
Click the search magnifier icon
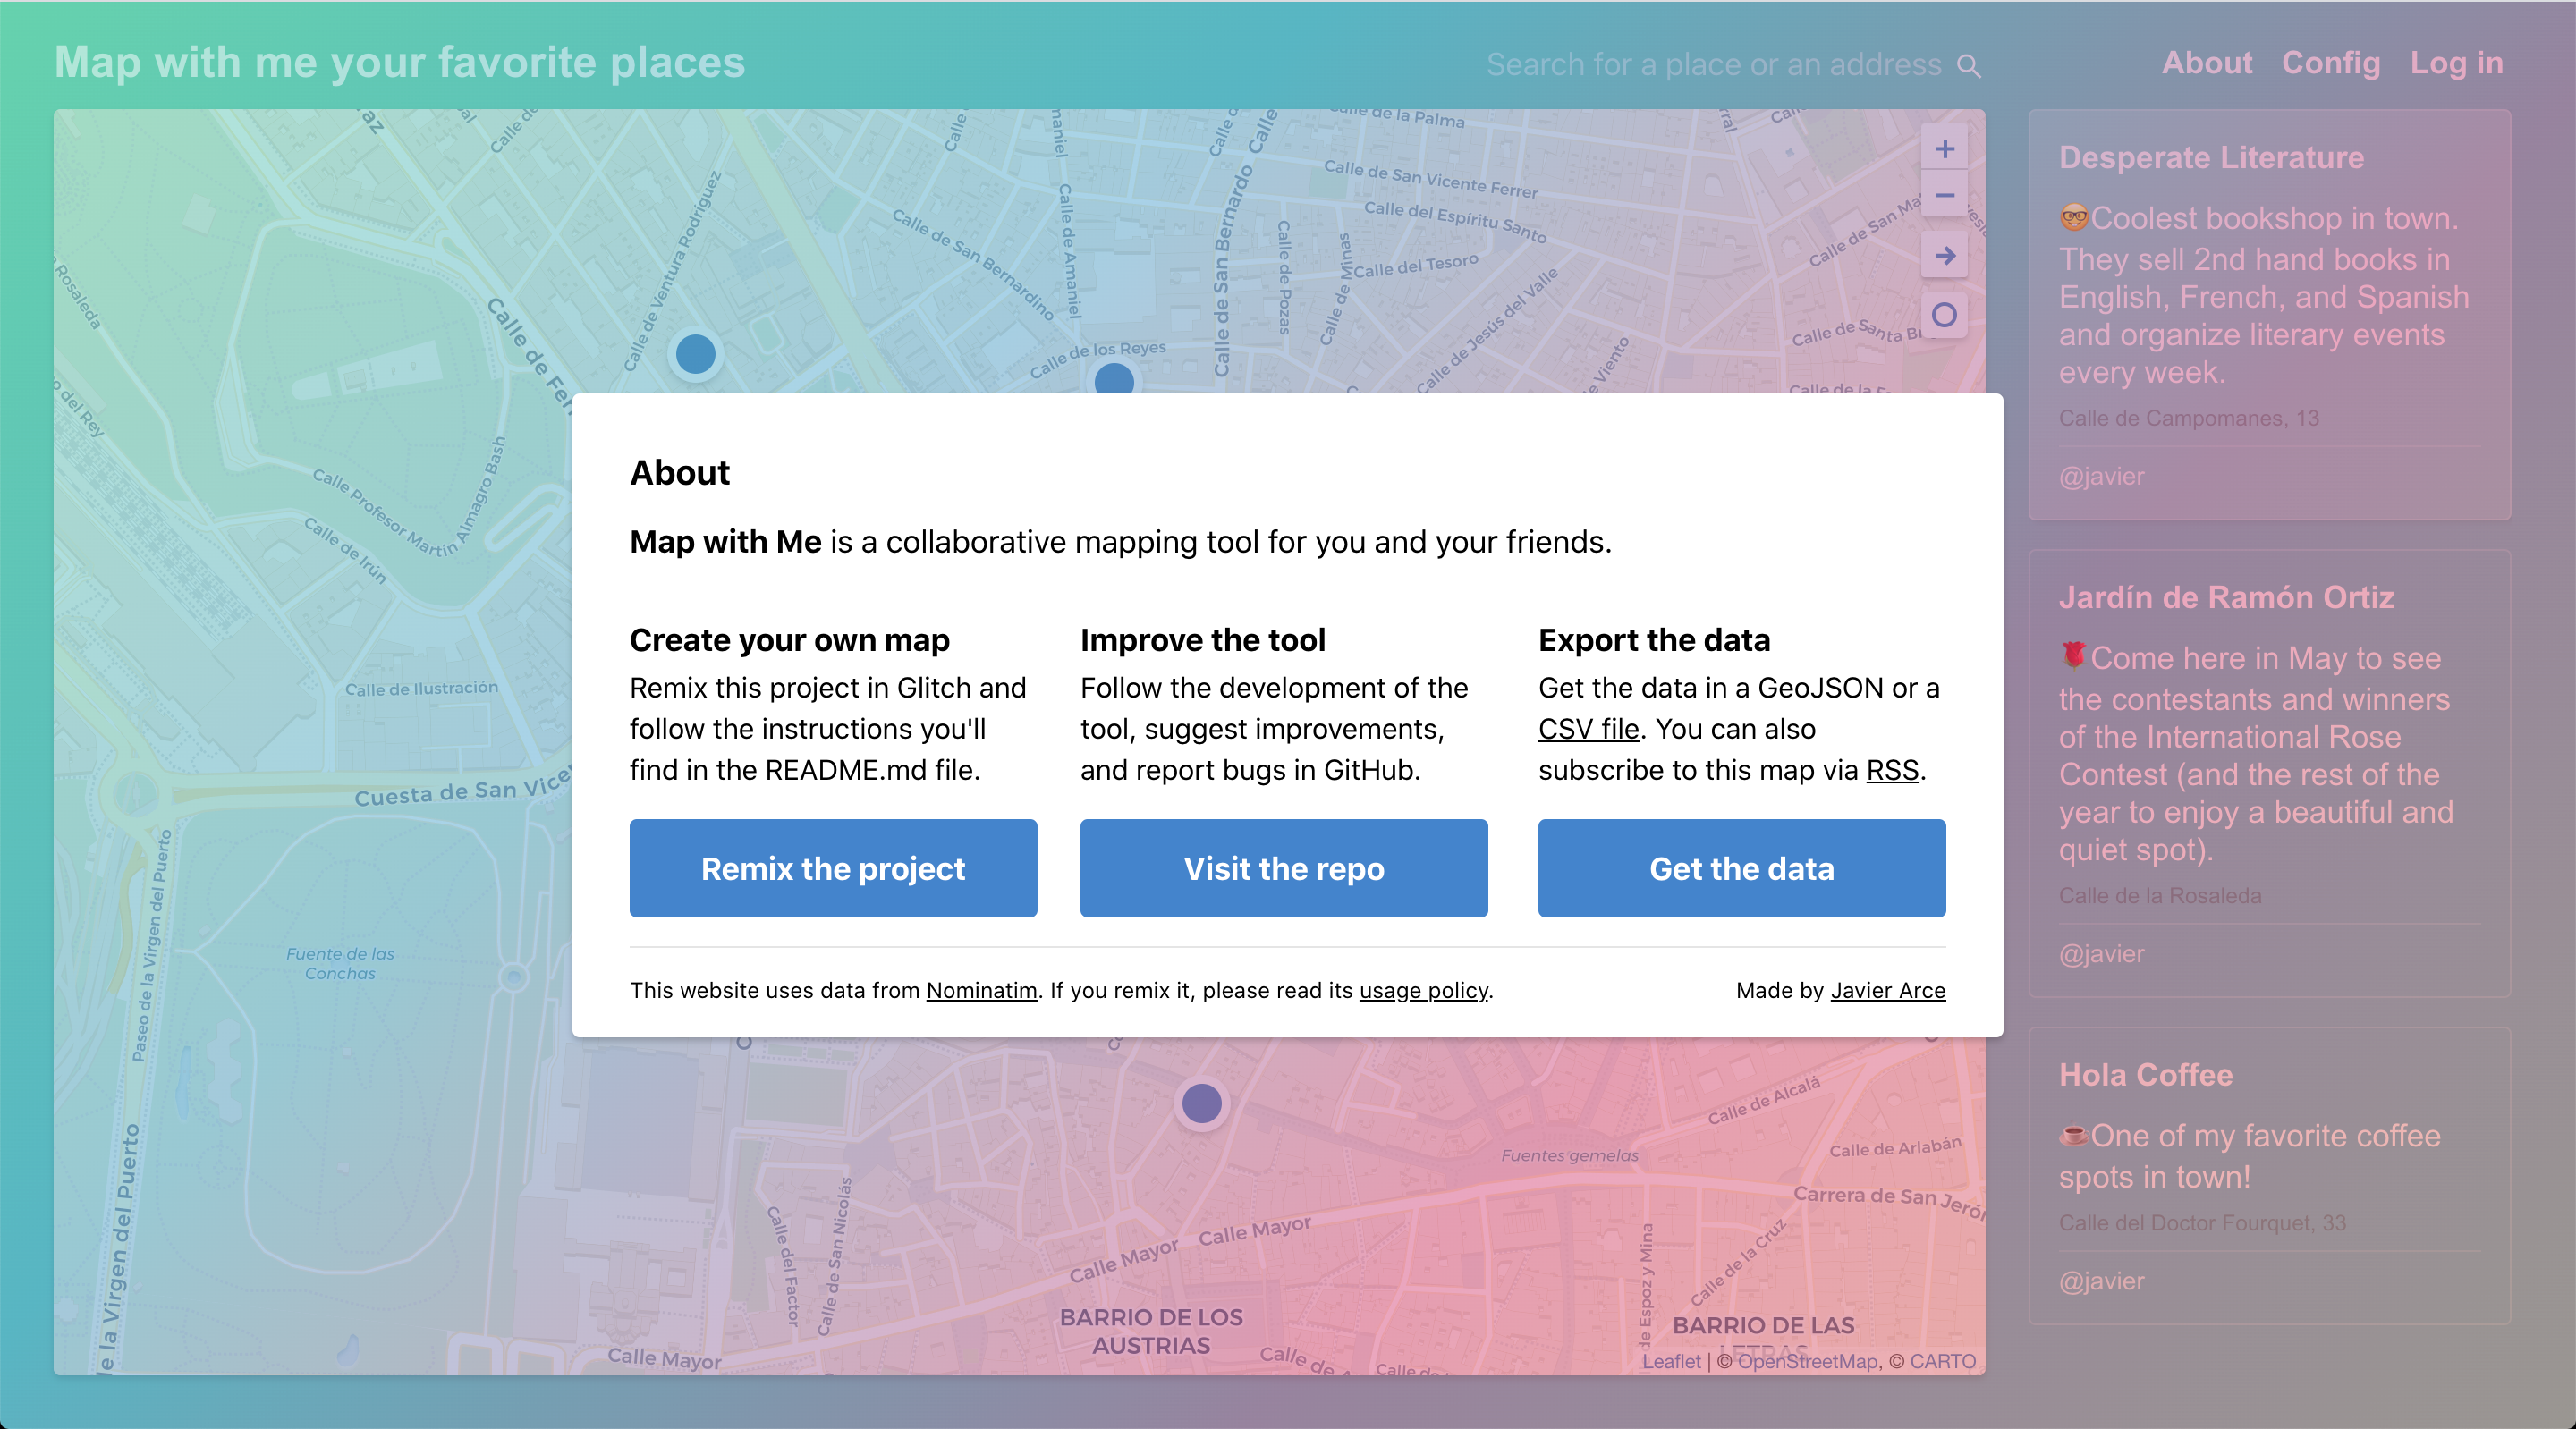click(x=1968, y=64)
